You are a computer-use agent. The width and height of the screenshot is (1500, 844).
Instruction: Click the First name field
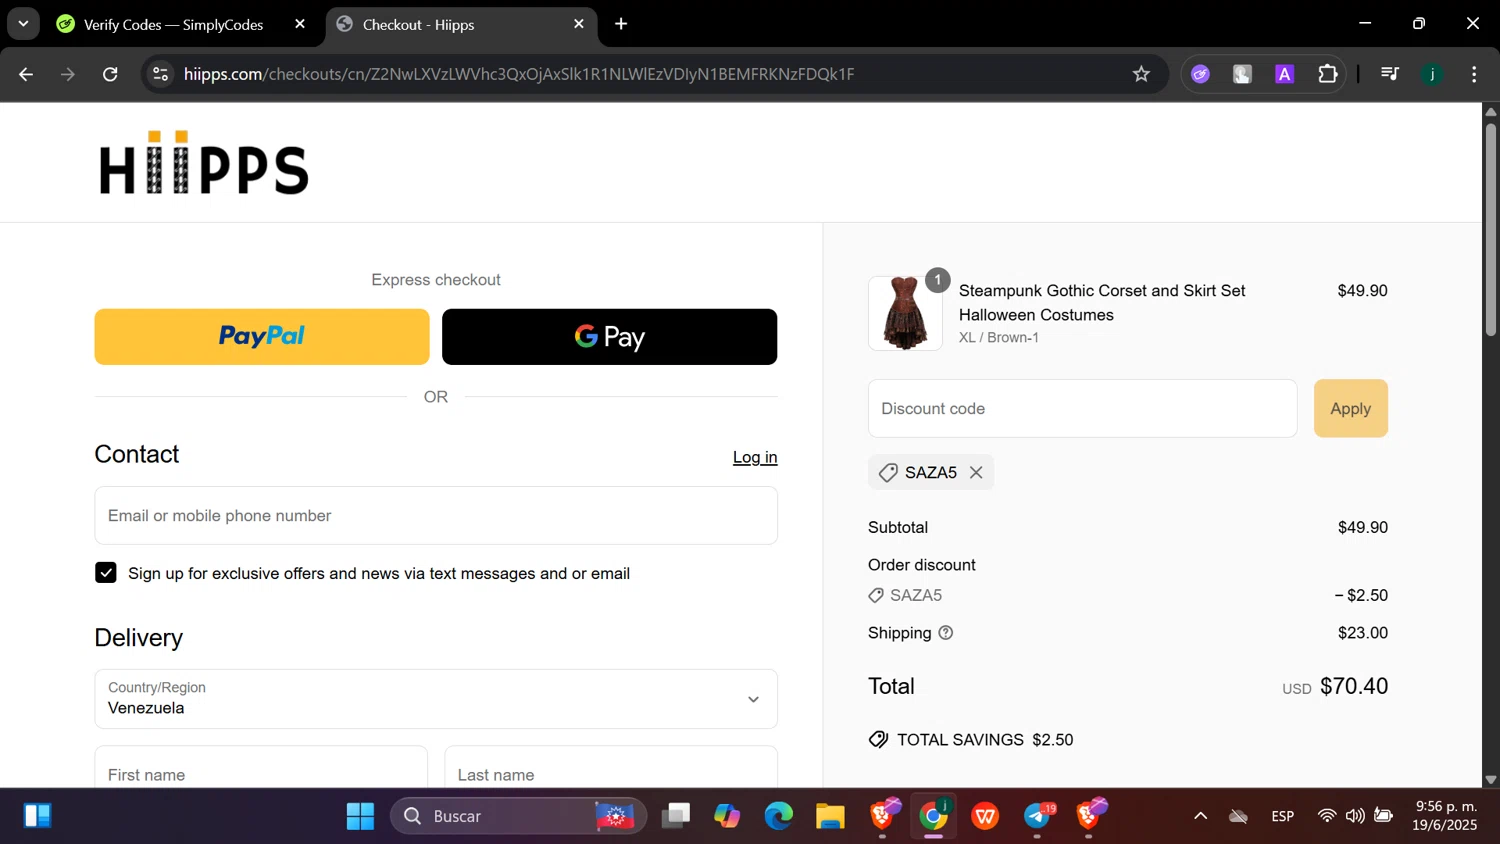261,767
